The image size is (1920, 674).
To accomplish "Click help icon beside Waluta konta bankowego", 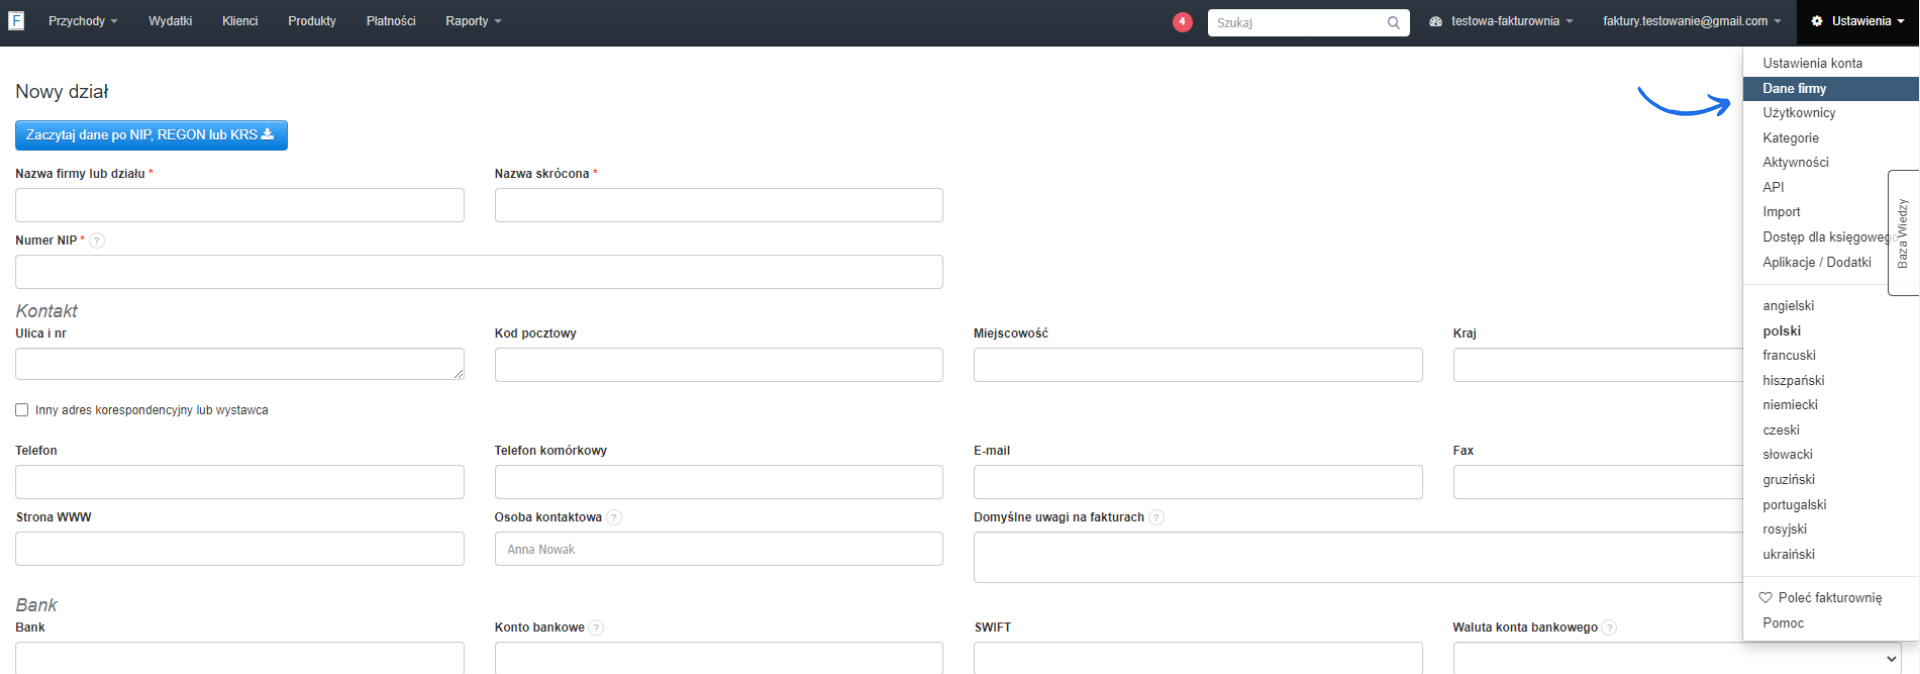I will pyautogui.click(x=1609, y=628).
